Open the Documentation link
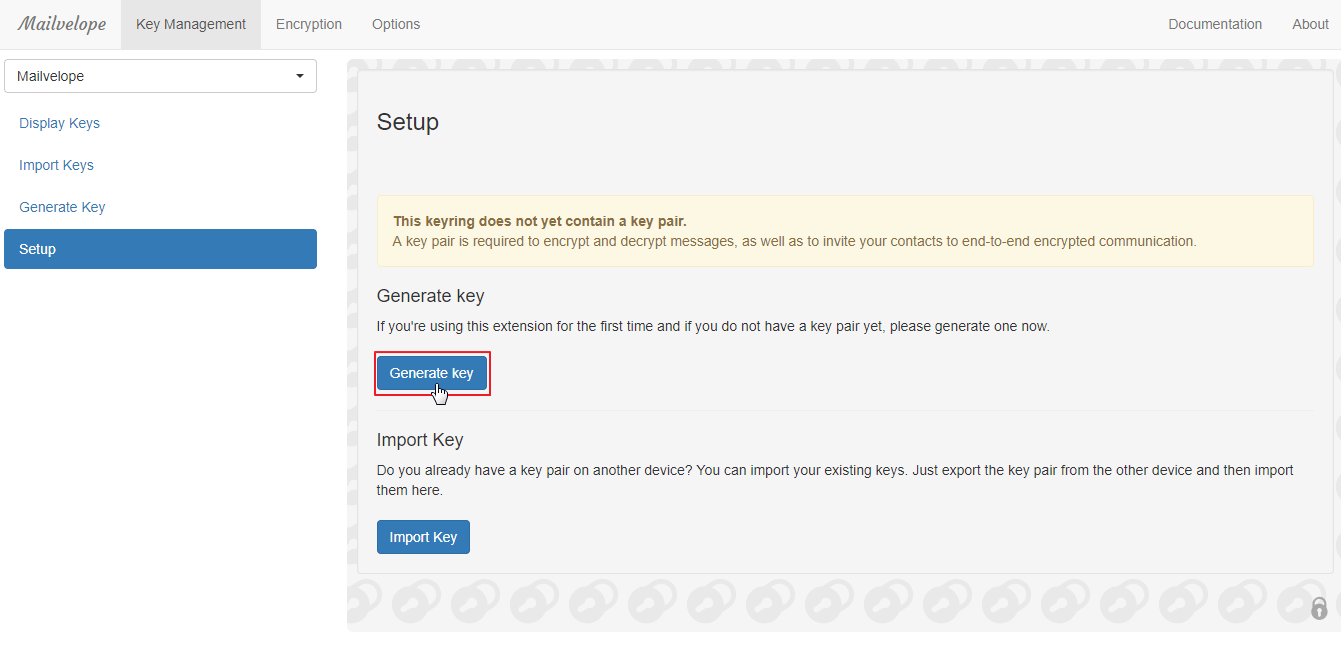 [1215, 24]
